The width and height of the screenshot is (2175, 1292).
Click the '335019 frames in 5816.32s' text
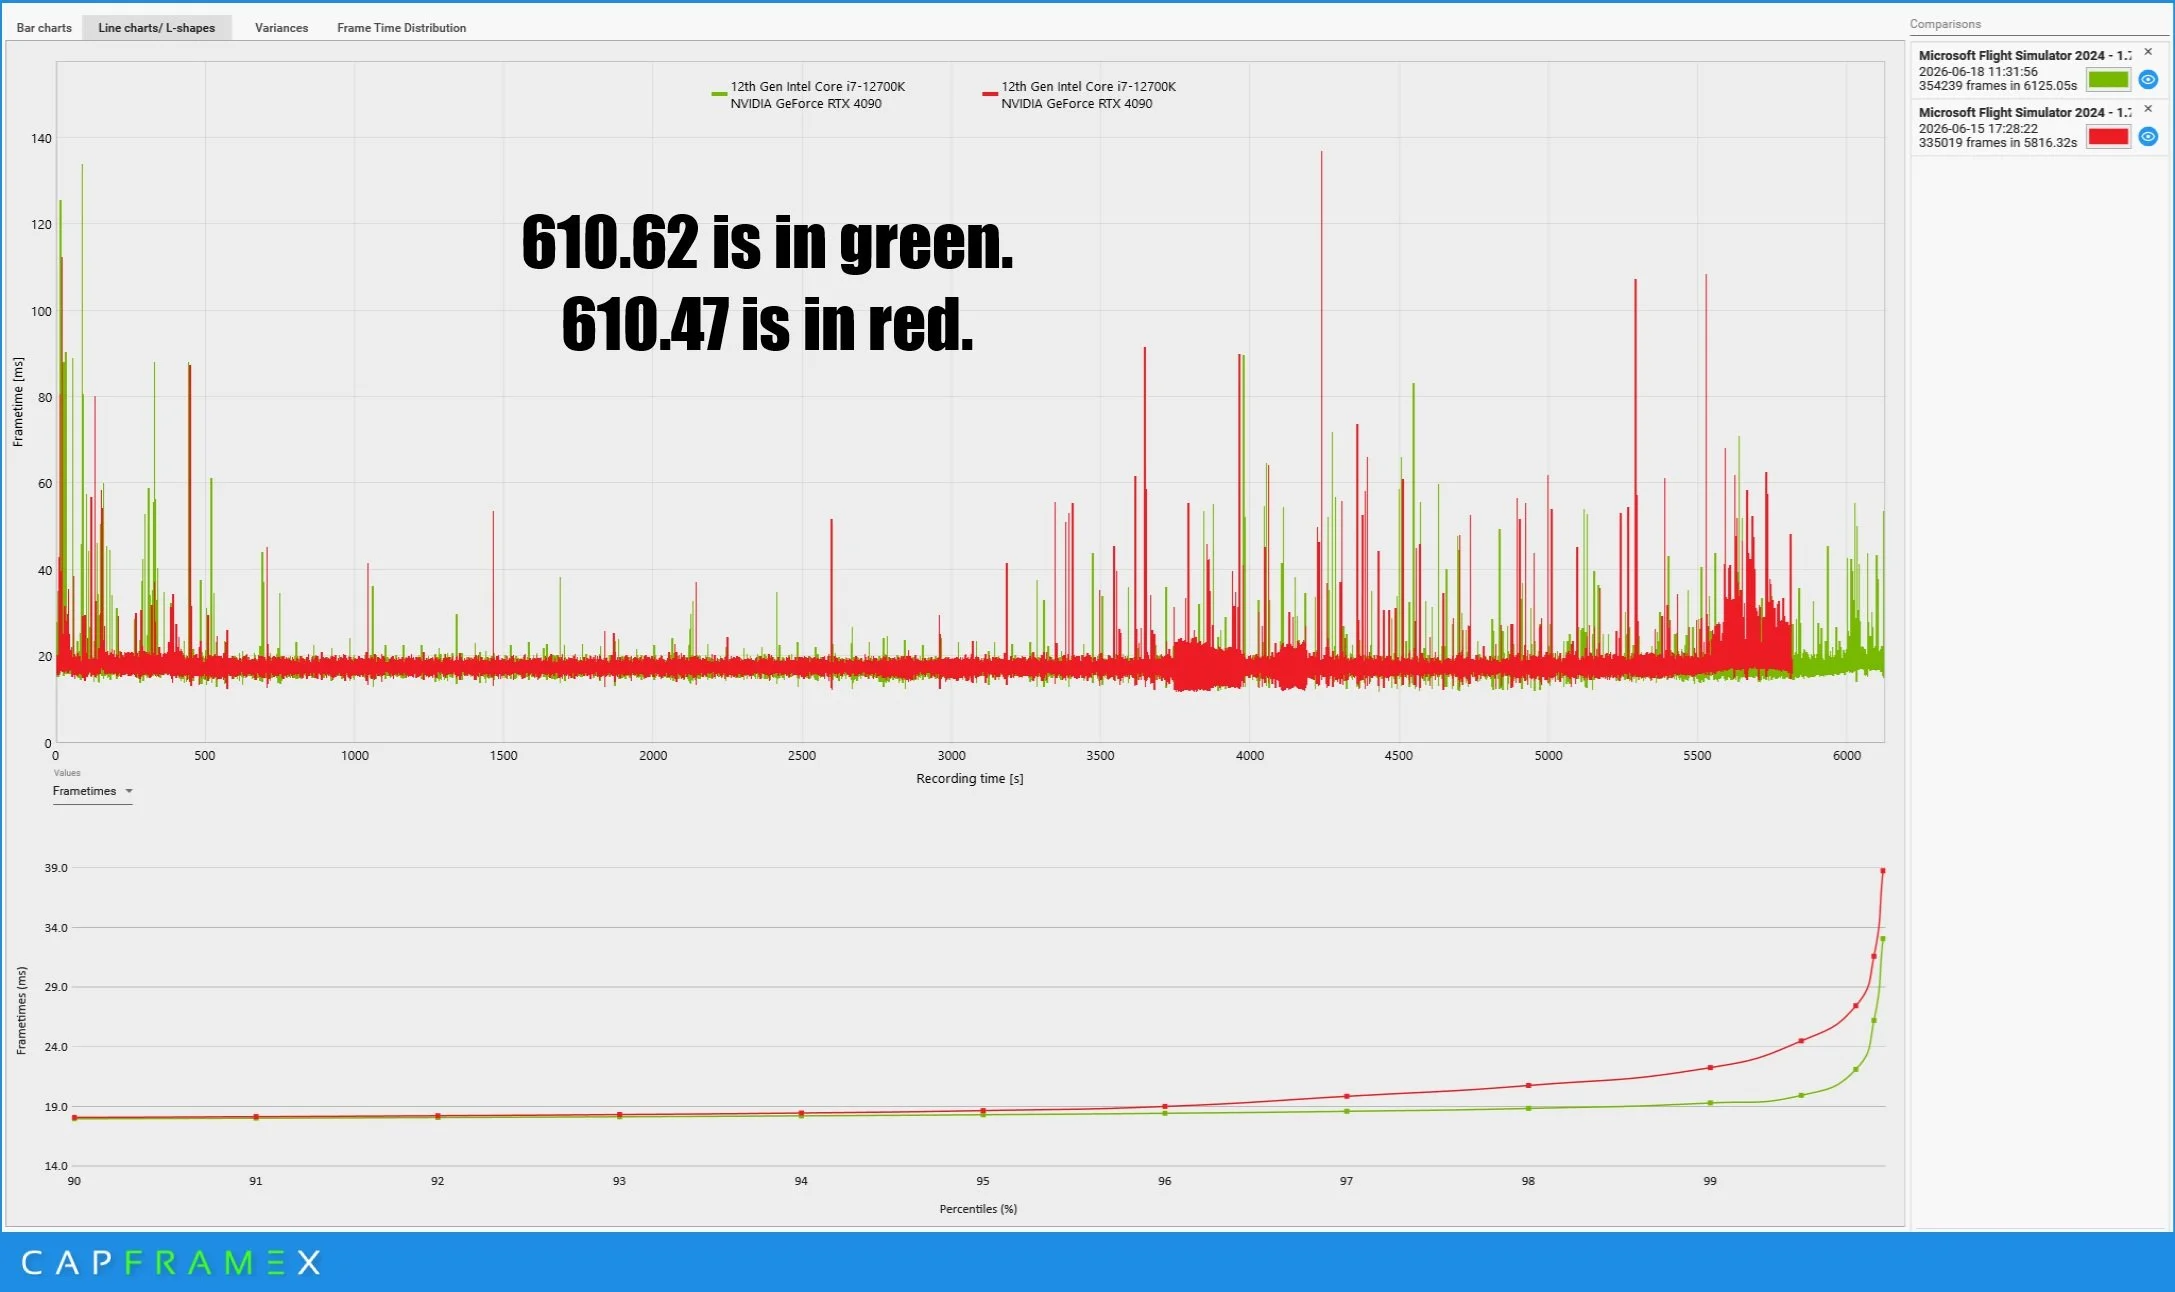(1997, 143)
